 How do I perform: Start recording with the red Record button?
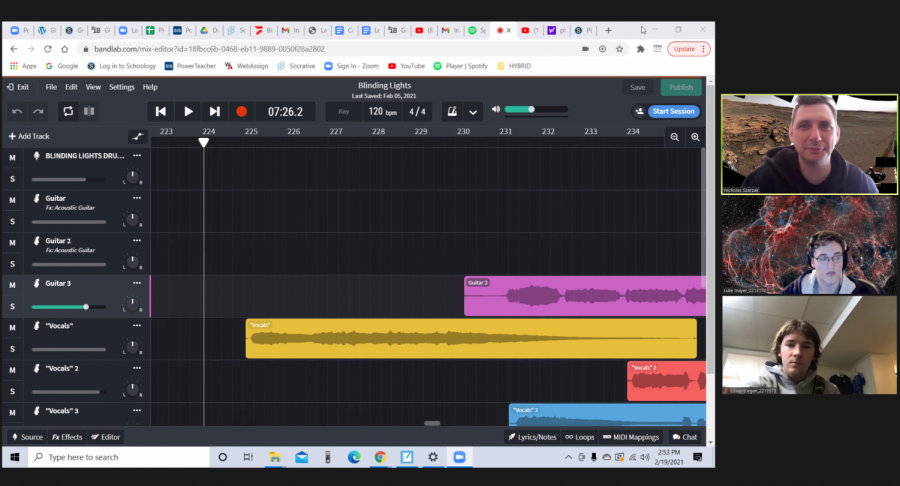coord(242,111)
